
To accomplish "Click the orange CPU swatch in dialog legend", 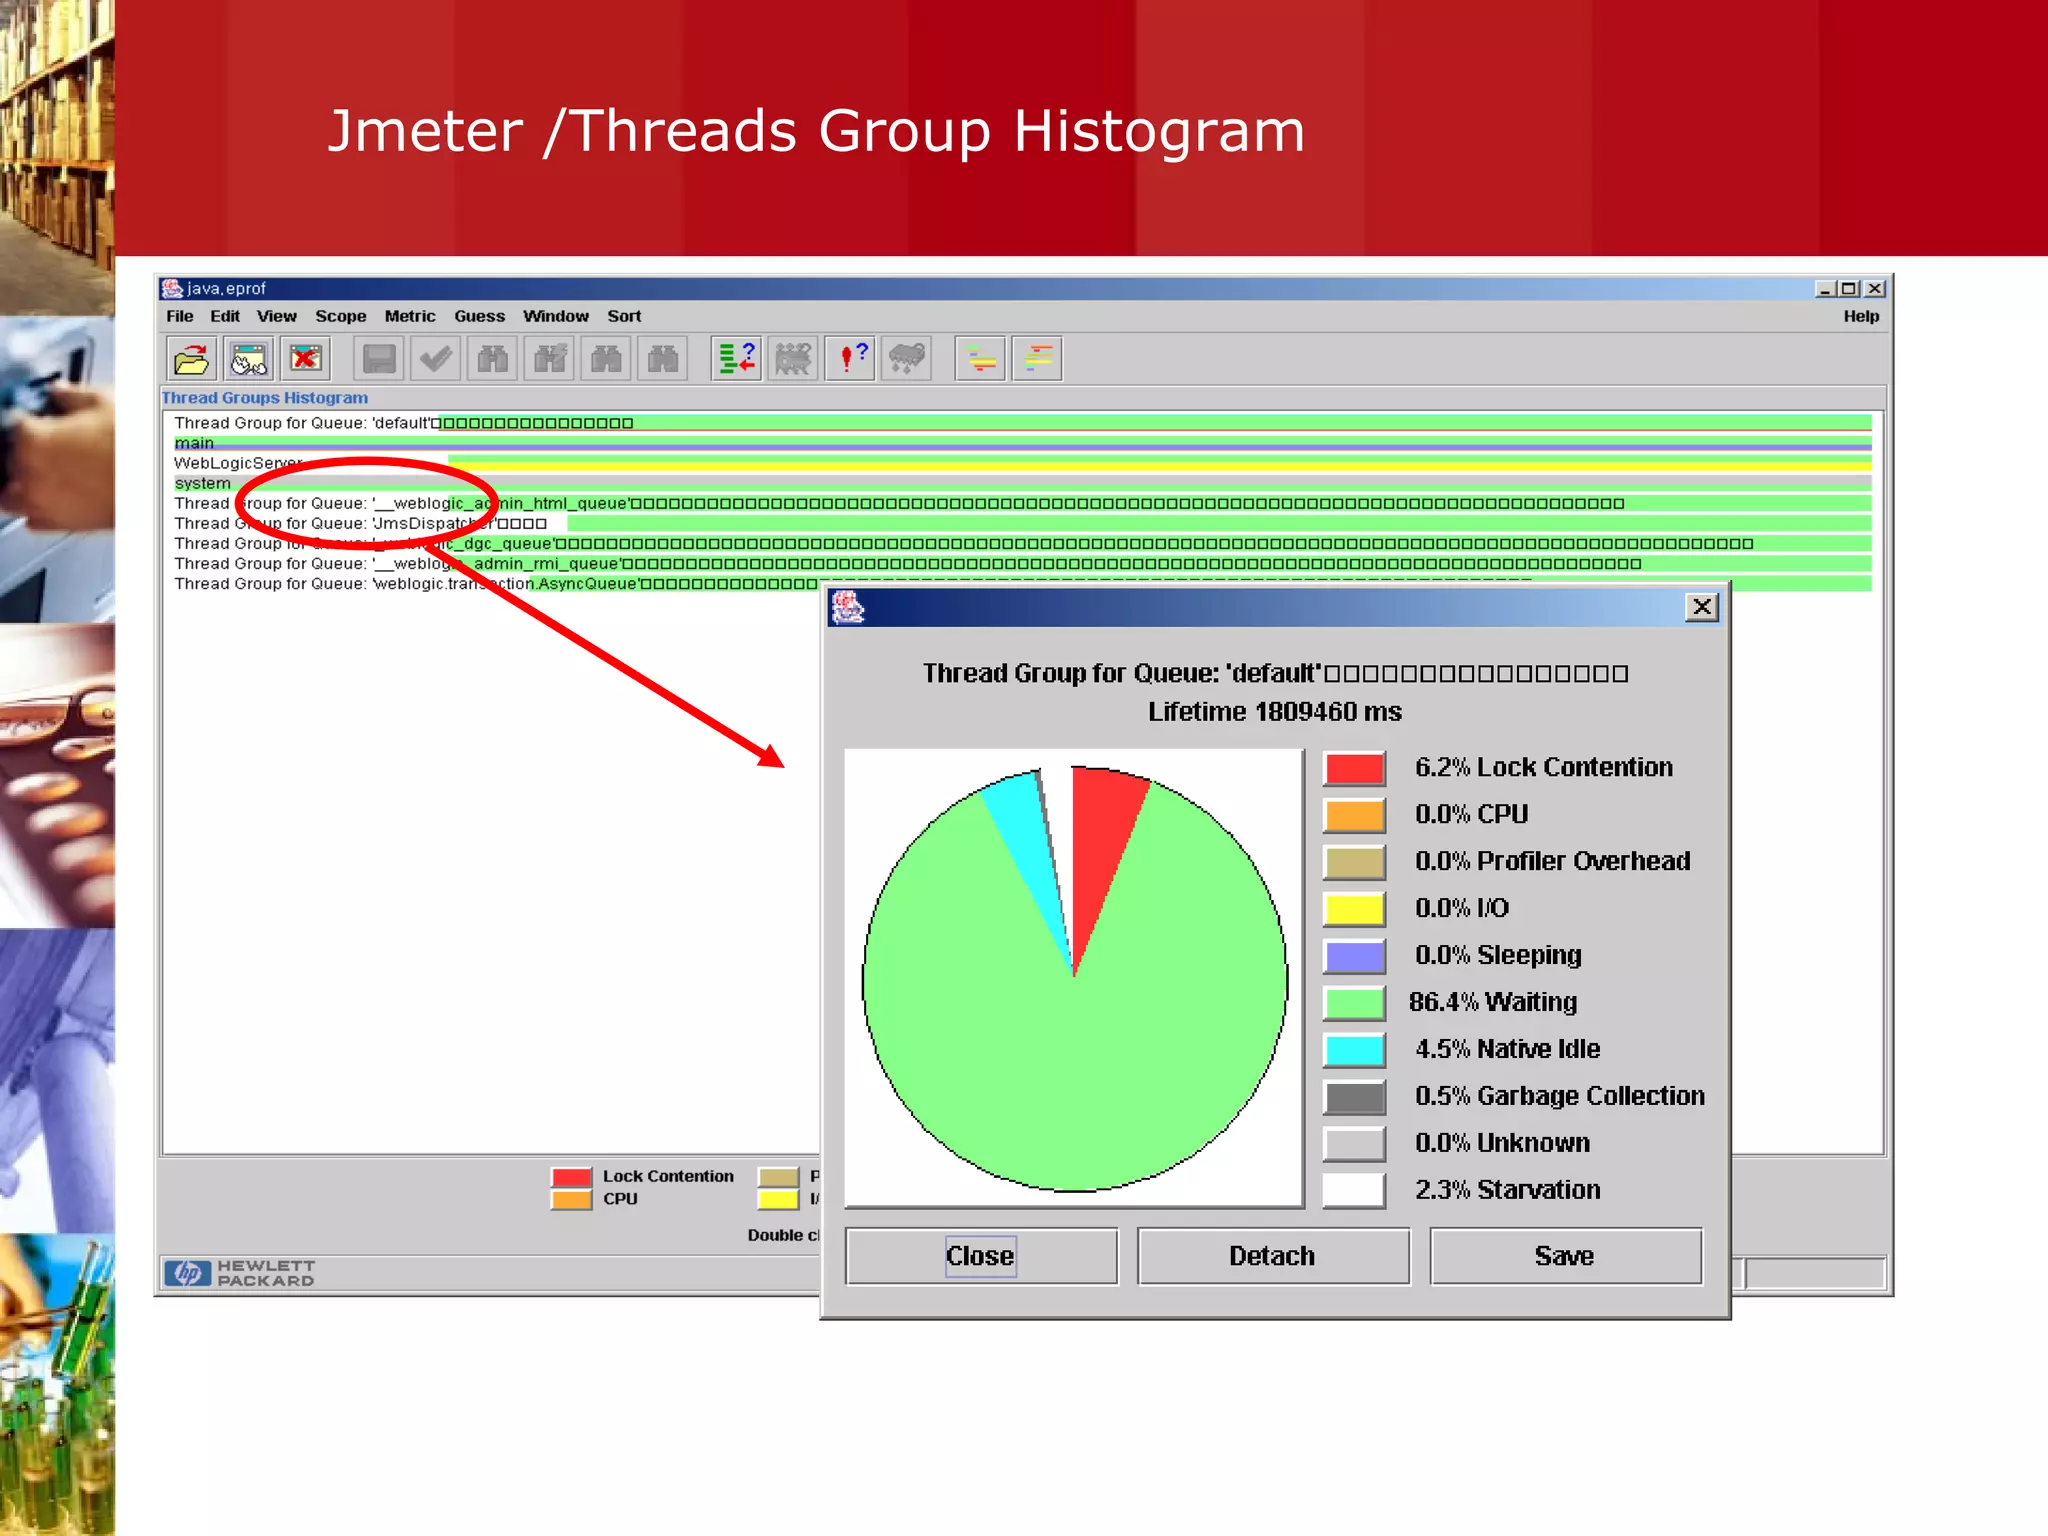I will pos(1355,815).
